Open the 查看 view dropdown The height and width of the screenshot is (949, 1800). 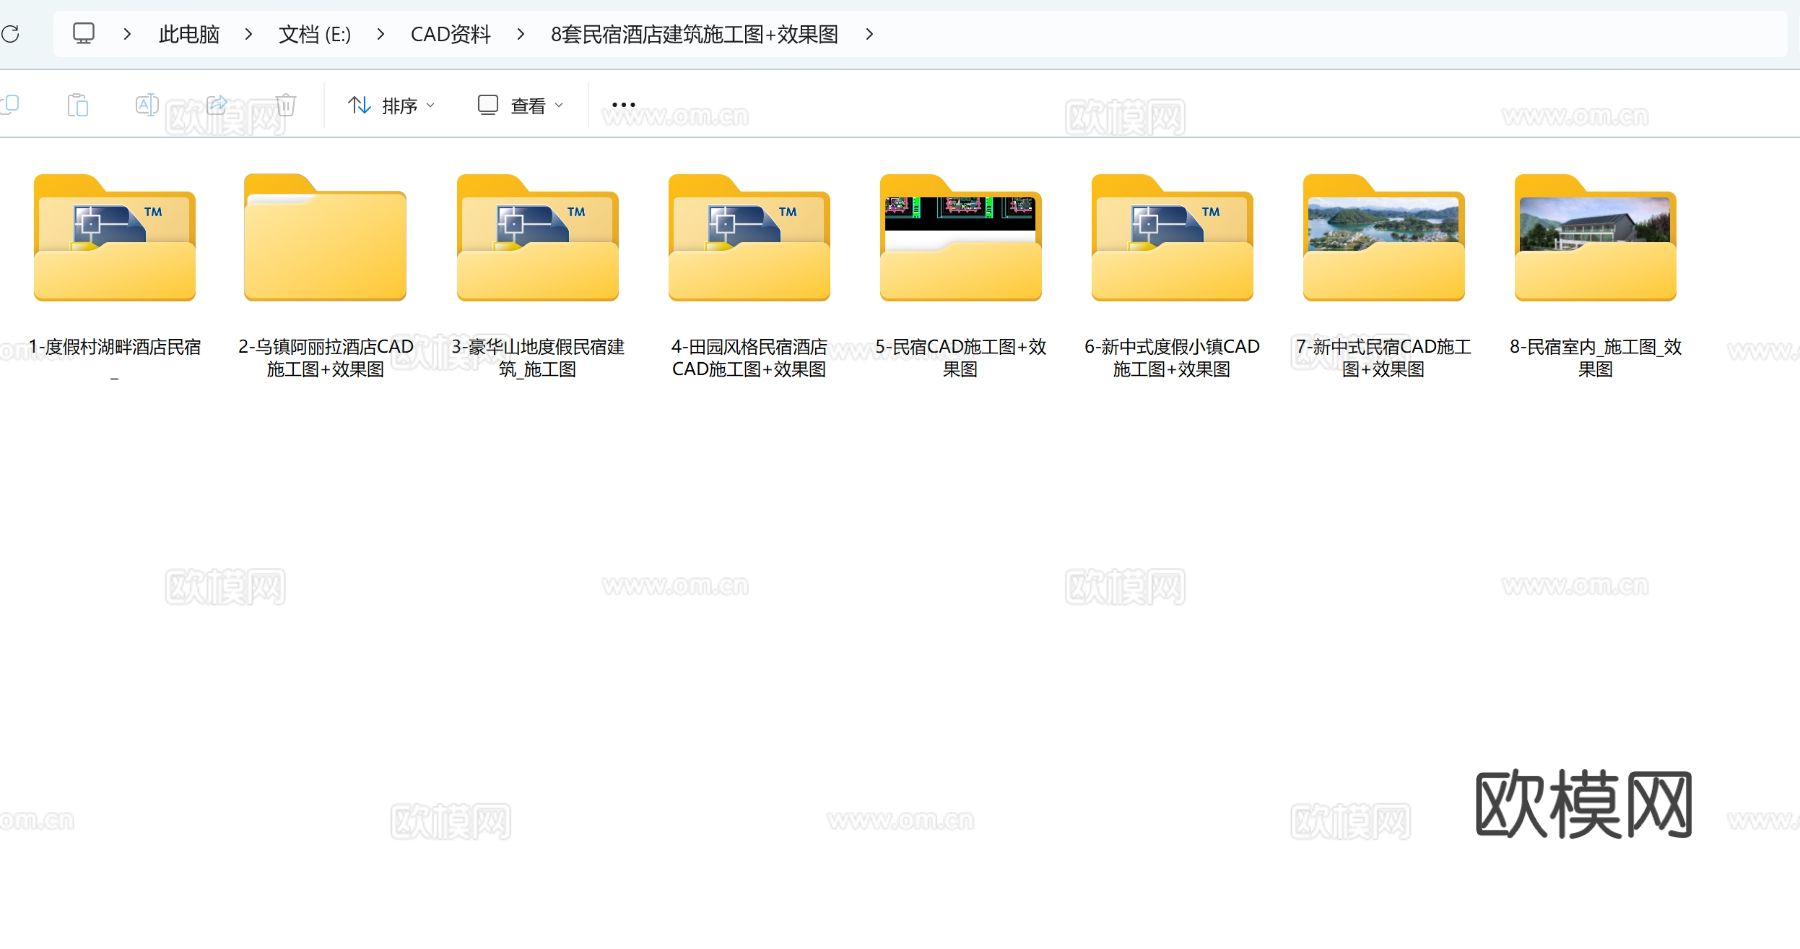point(521,105)
